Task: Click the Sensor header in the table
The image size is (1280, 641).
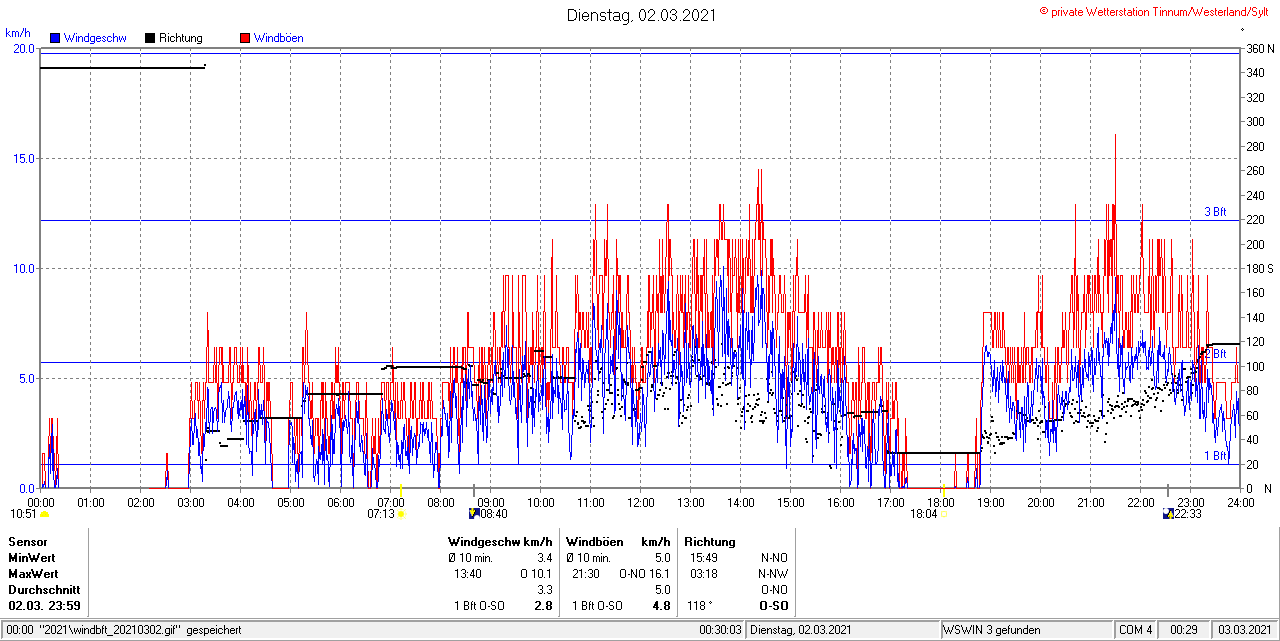Action: [x=28, y=542]
